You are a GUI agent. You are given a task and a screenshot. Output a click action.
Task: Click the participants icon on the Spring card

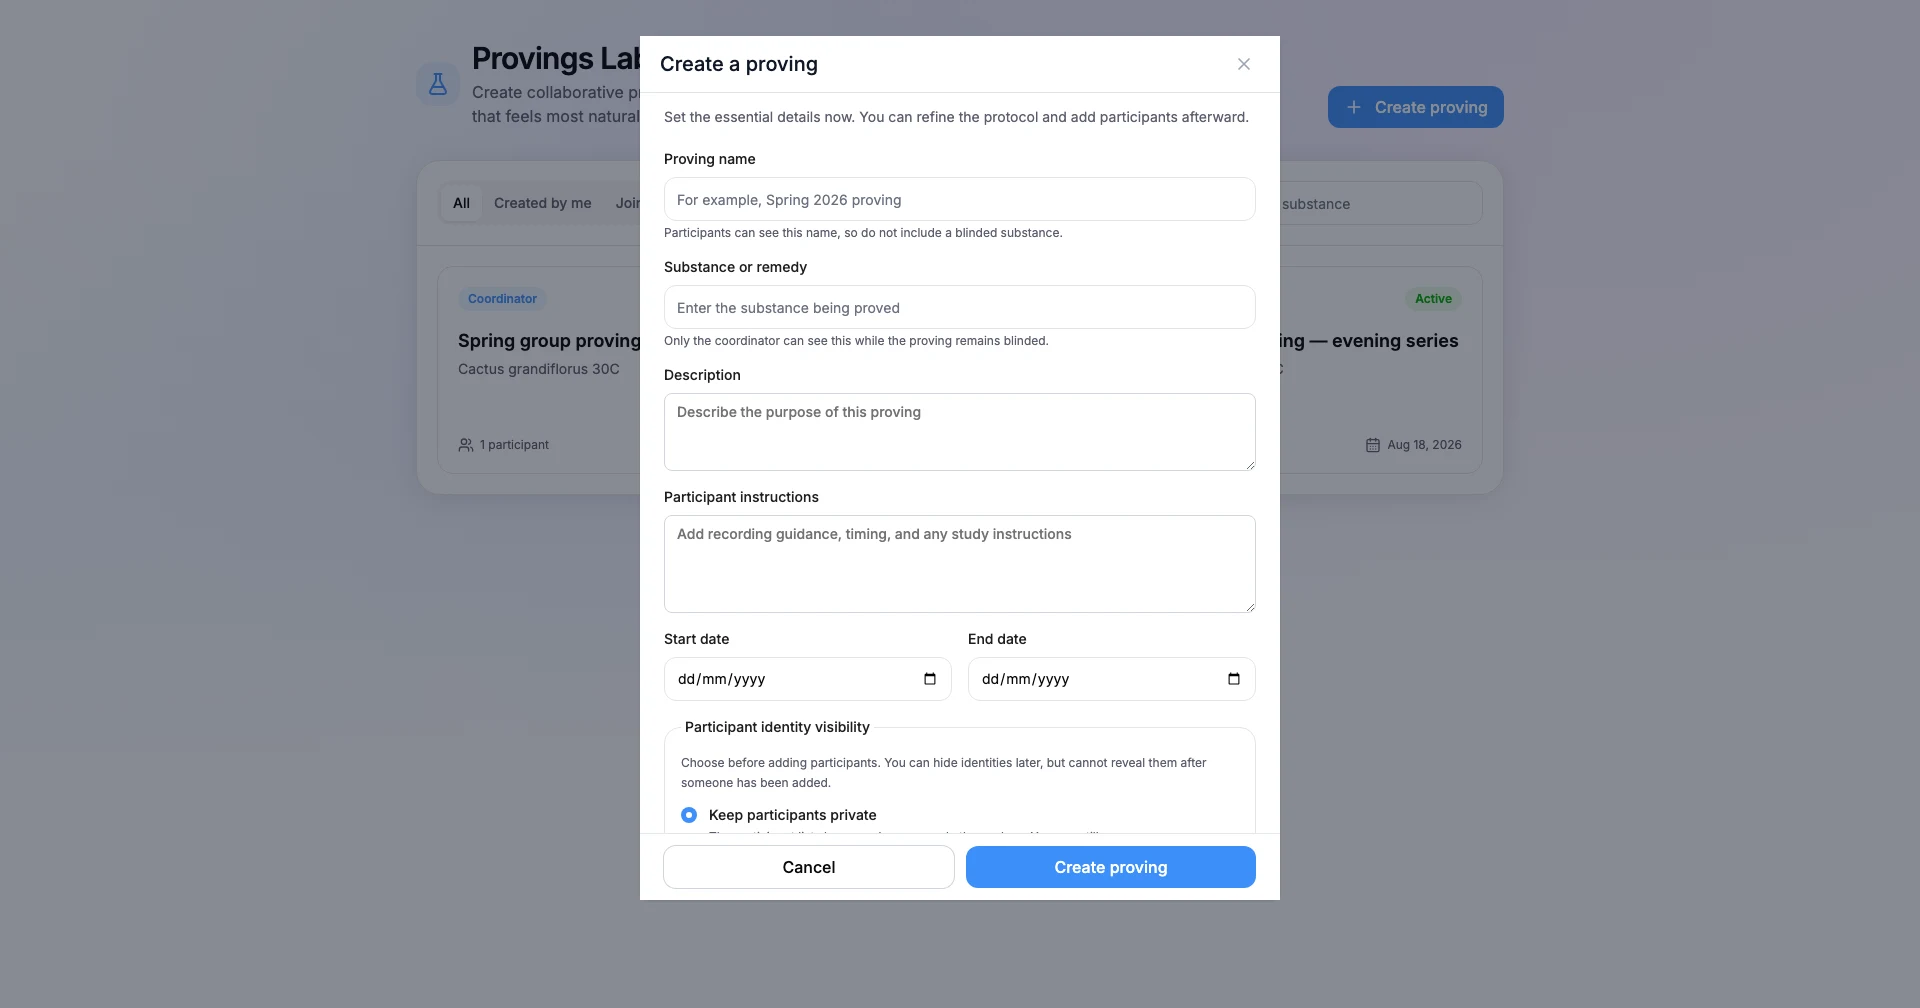point(466,445)
